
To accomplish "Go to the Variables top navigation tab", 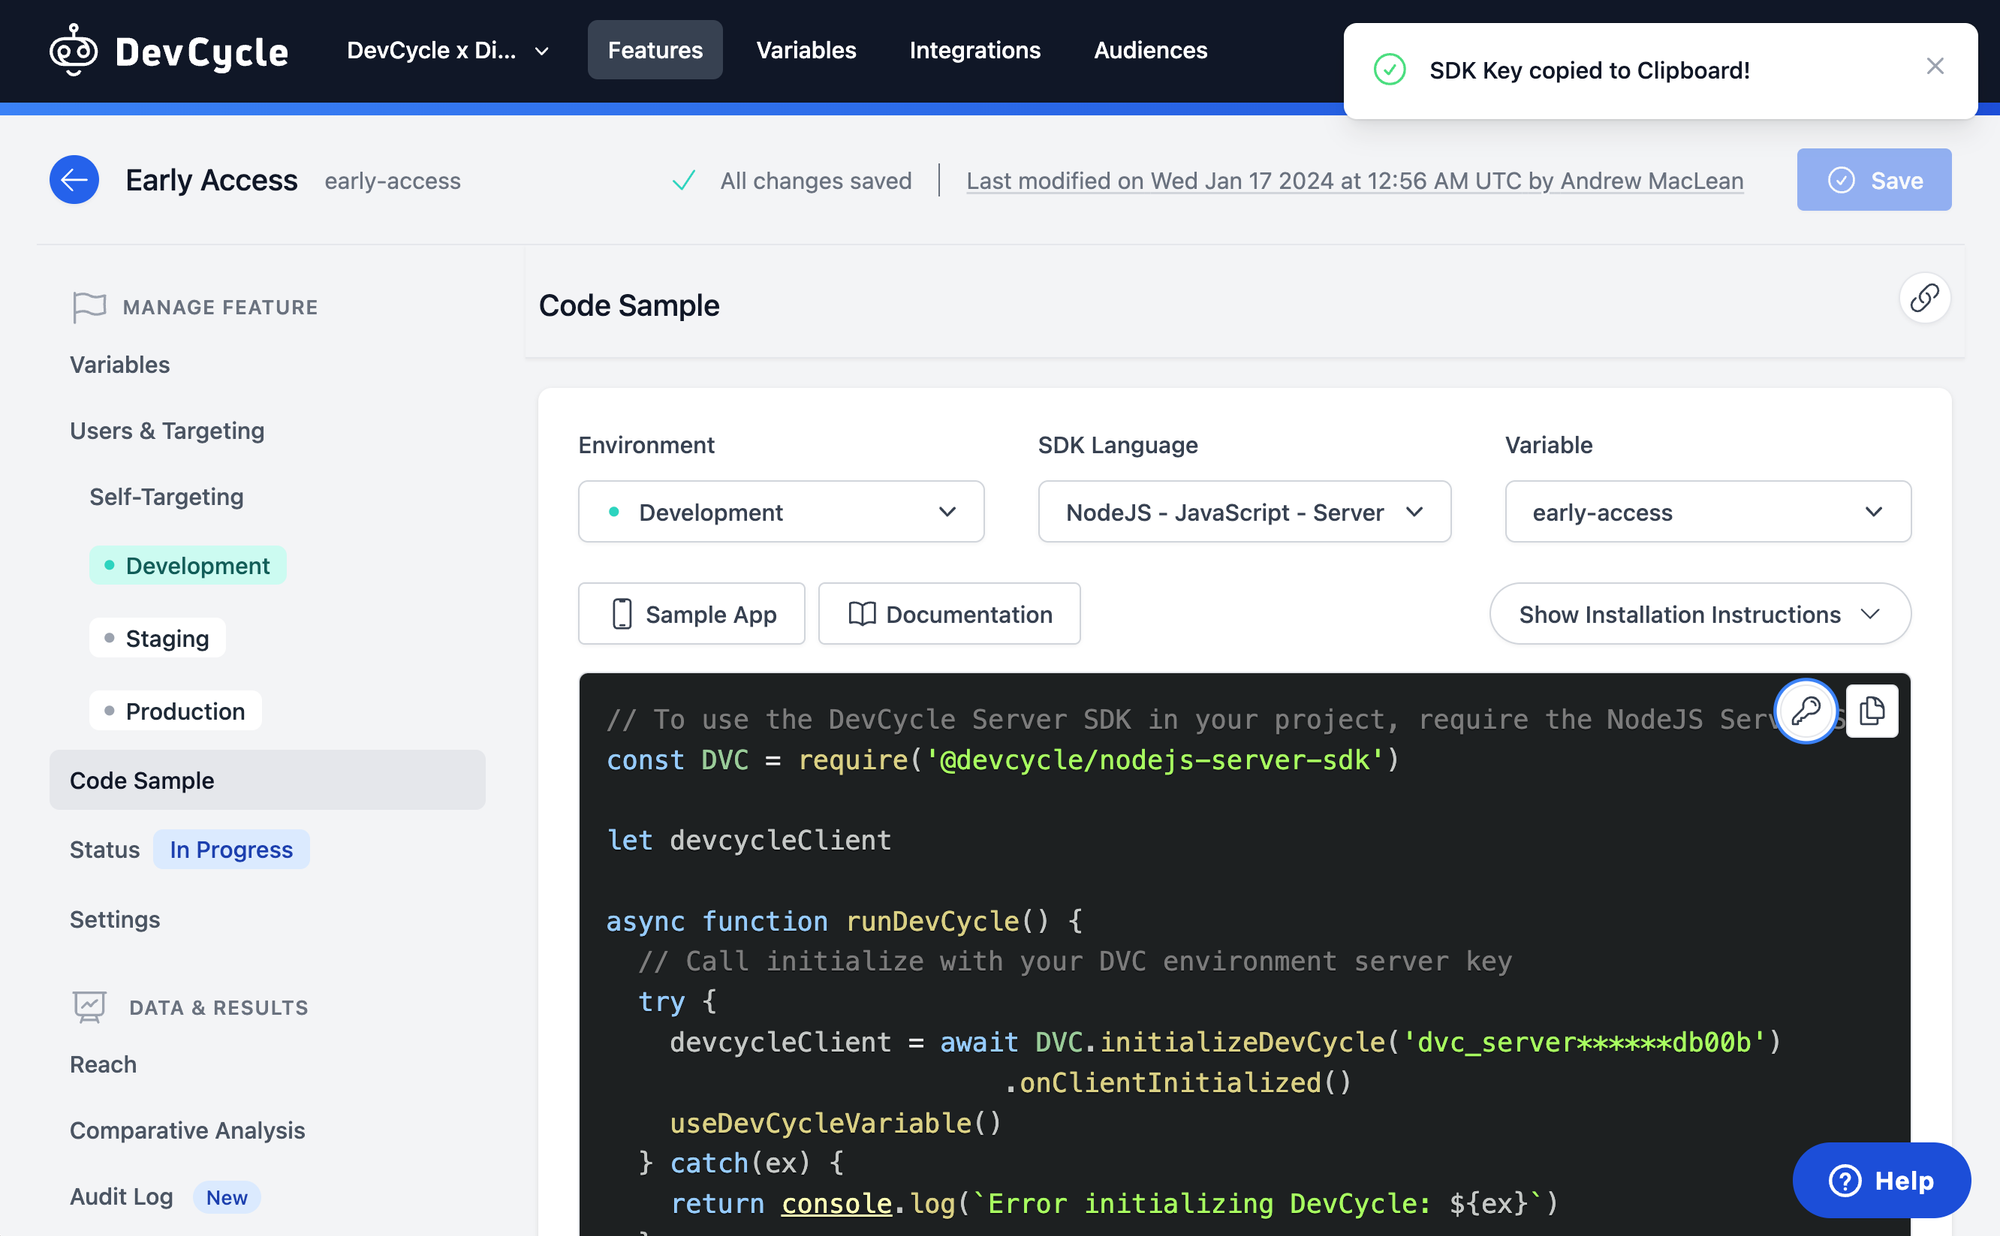I will (x=806, y=50).
